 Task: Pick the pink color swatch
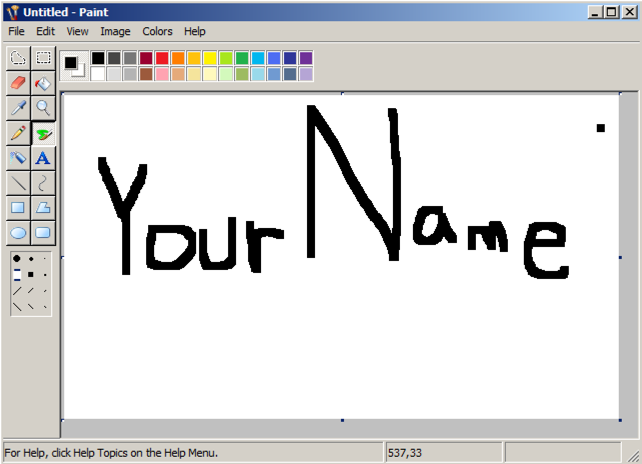(x=162, y=74)
